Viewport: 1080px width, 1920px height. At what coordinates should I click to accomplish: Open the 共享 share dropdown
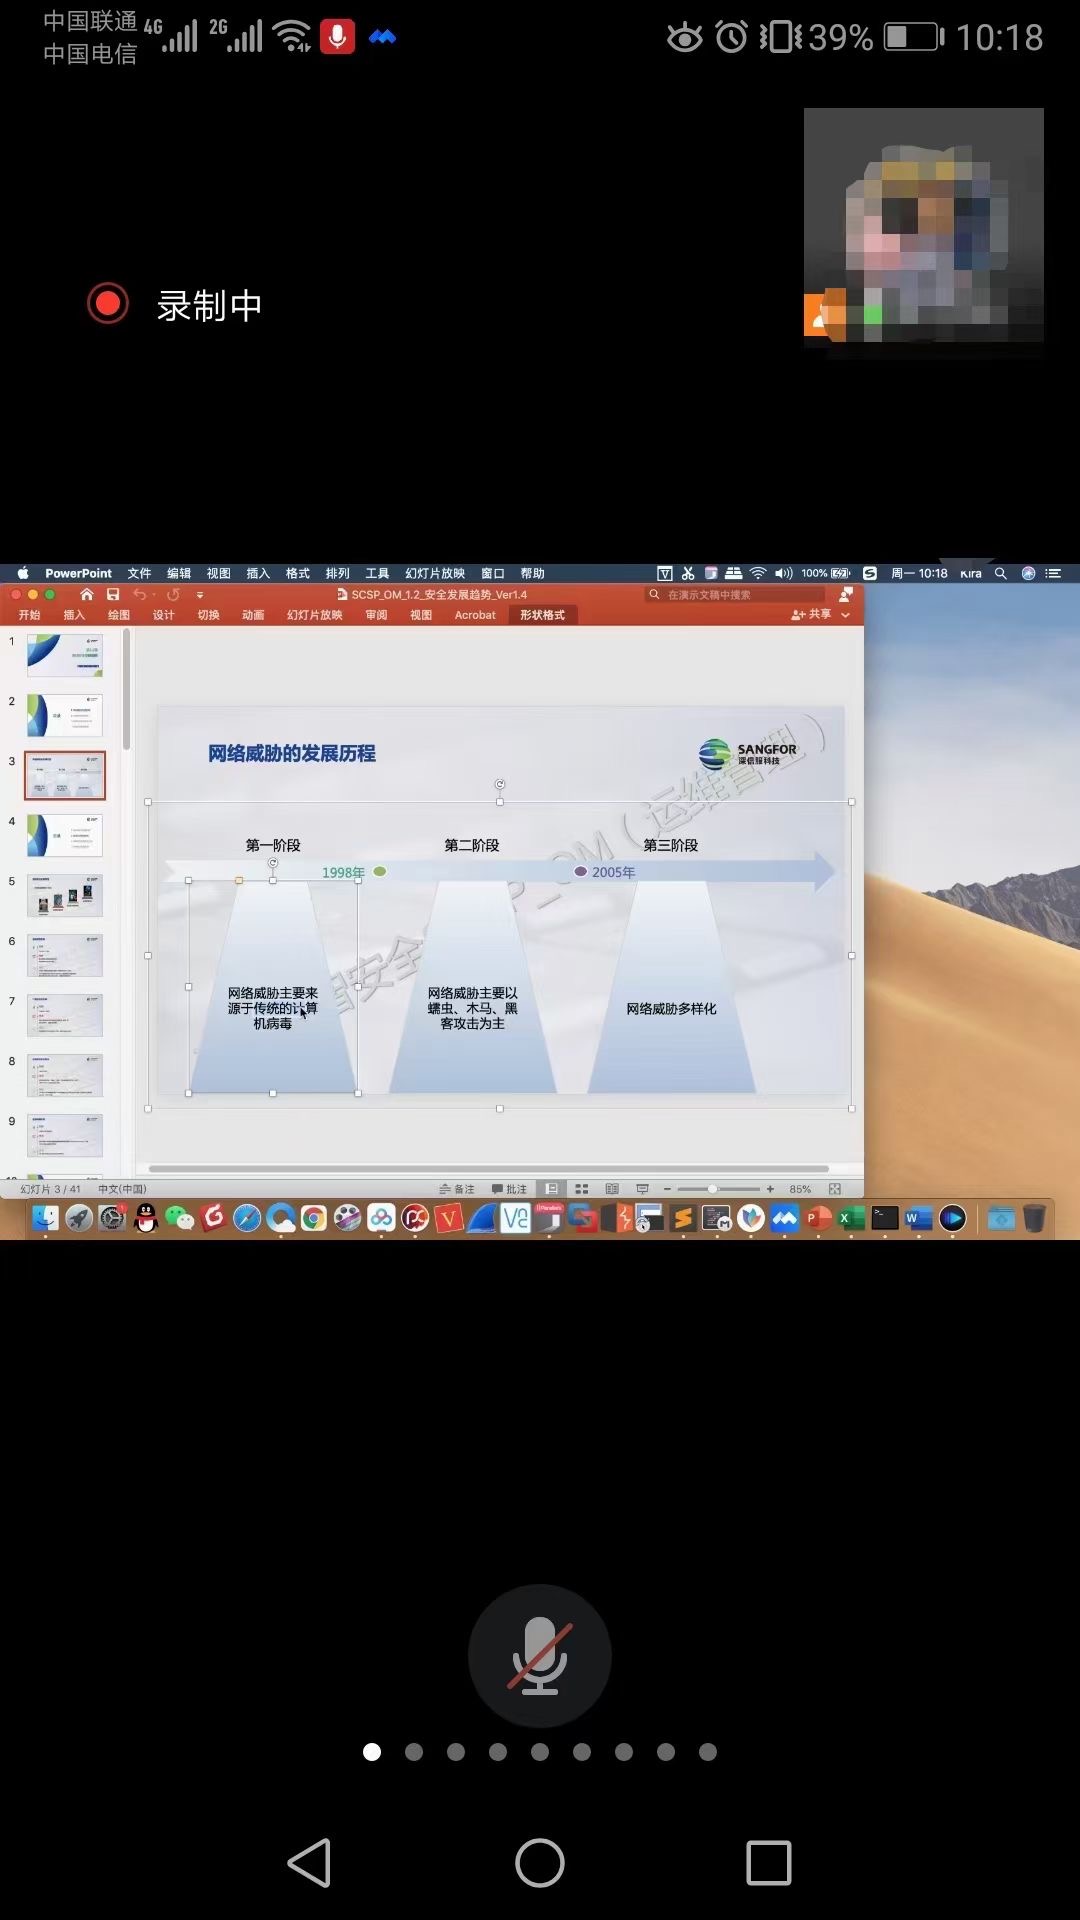click(811, 614)
